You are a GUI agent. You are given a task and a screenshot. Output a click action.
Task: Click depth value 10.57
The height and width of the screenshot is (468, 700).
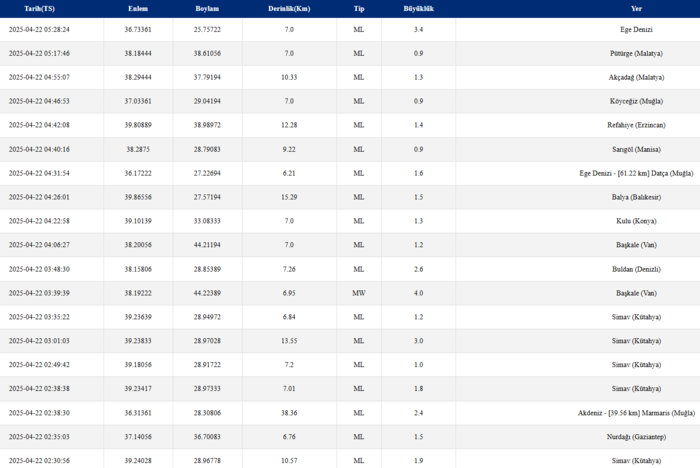[289, 461]
